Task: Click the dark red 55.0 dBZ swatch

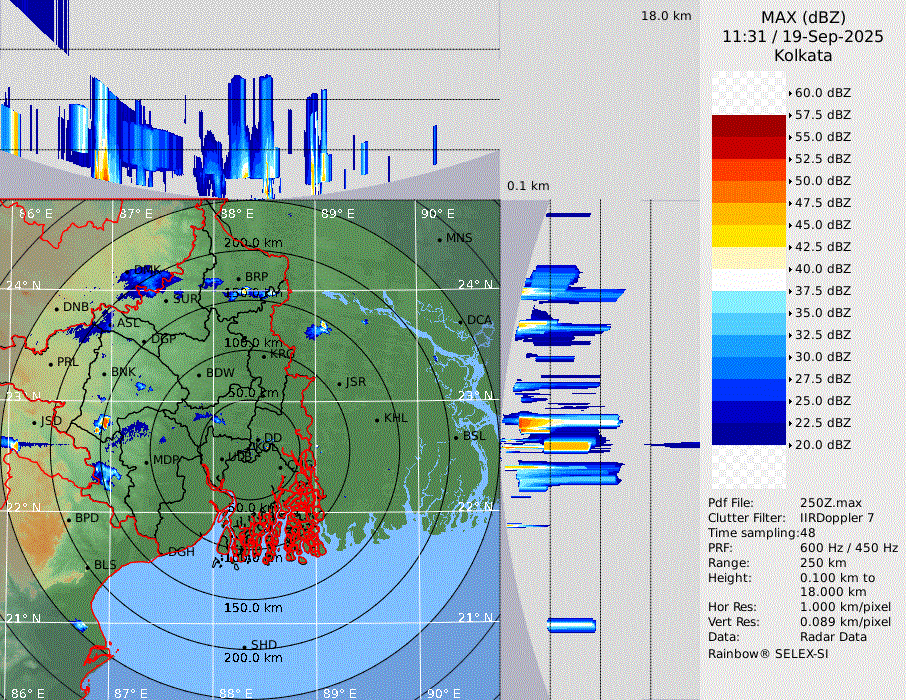Action: [x=749, y=126]
